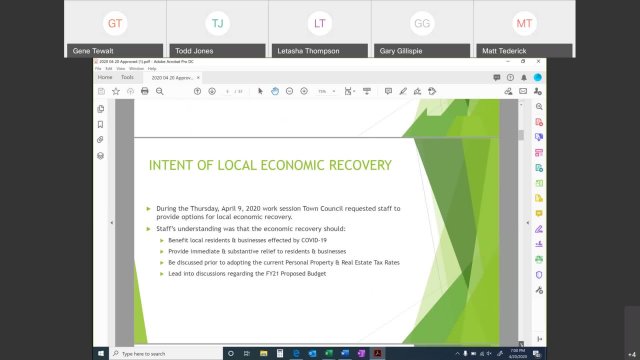Screen dimensions: 640x360
Task: Open File Explorer from the taskbar
Action: point(264,353)
